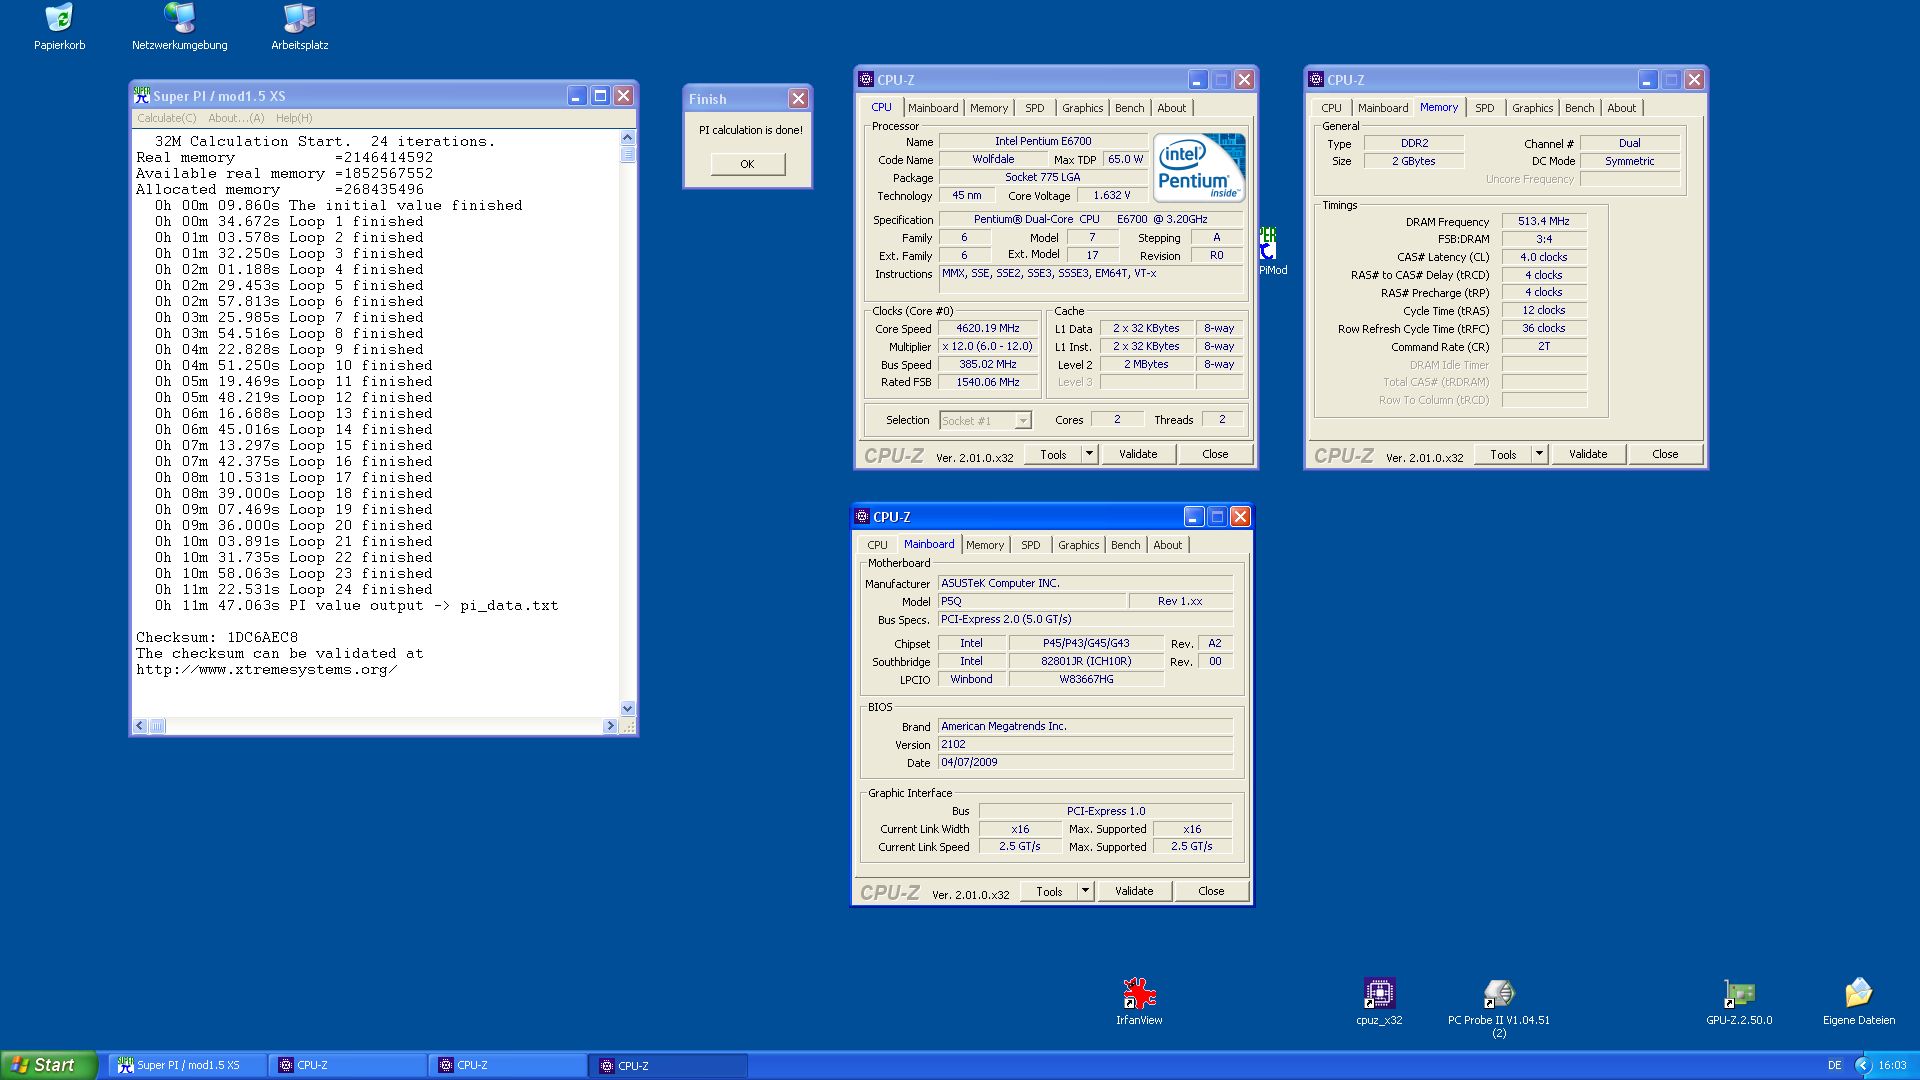Select Mainboard tab in CPU-Z CPU window
This screenshot has height=1080, width=1920.
tap(932, 108)
